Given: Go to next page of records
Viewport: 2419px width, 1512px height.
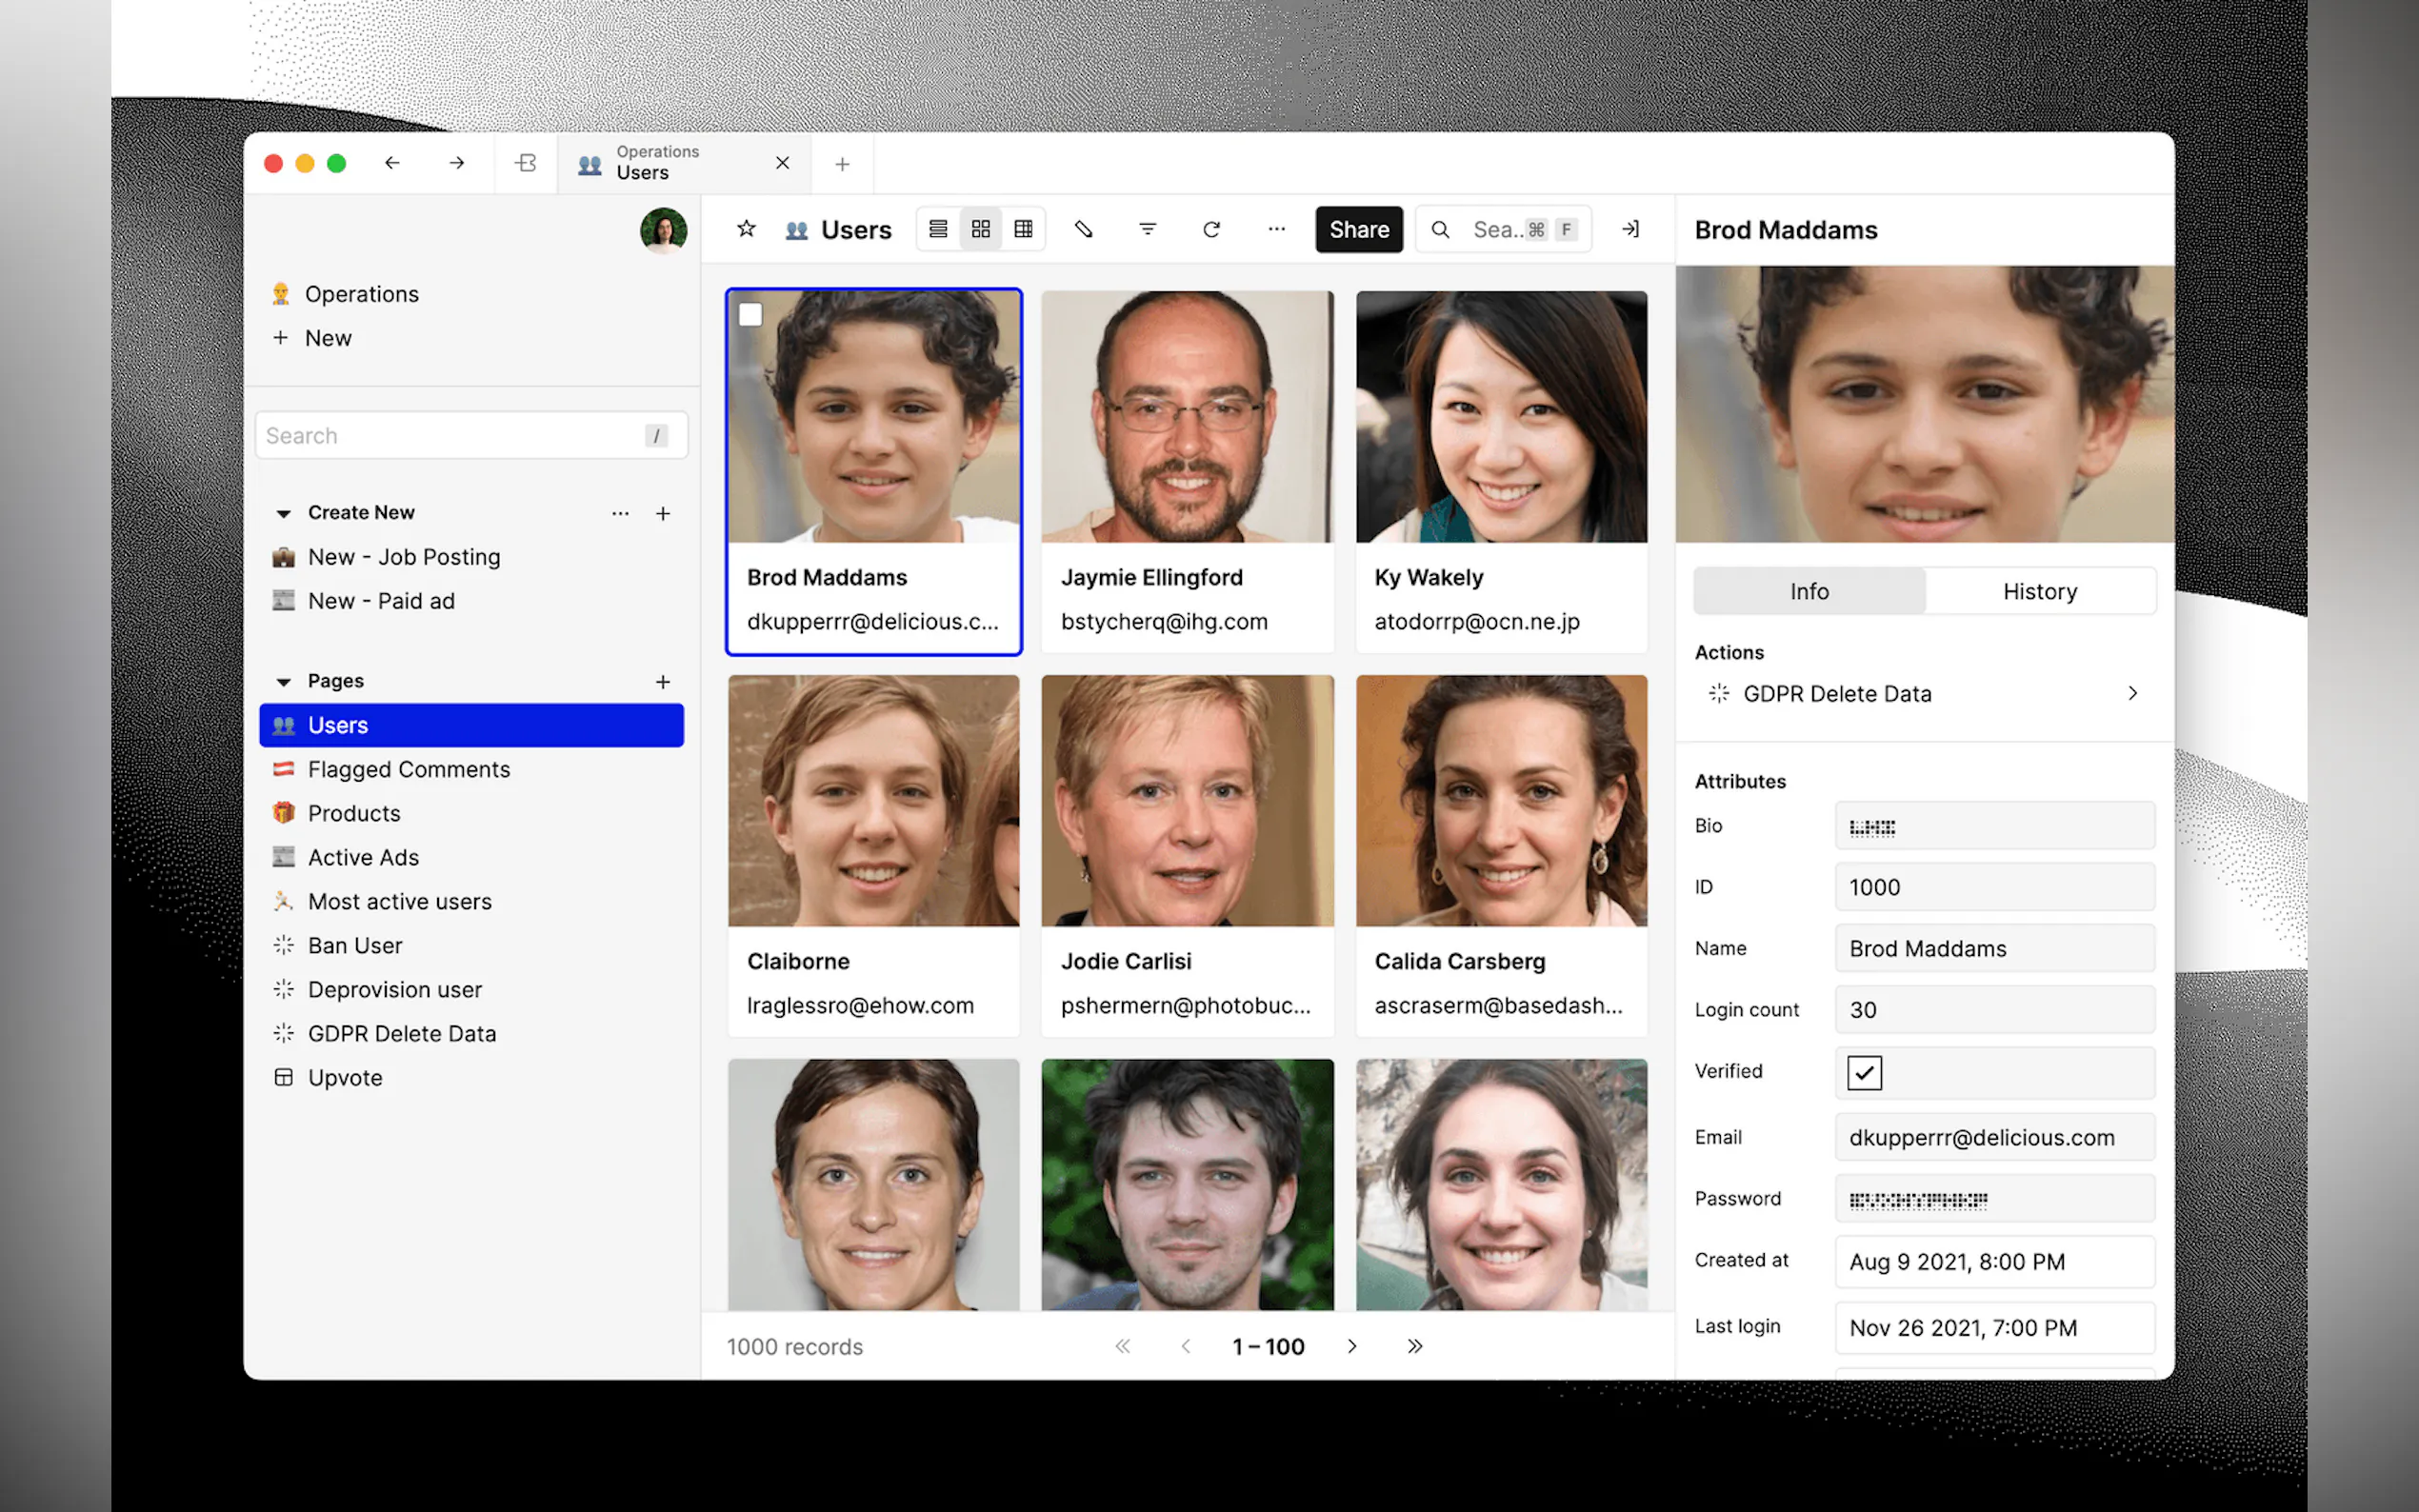Looking at the screenshot, I should [x=1352, y=1346].
